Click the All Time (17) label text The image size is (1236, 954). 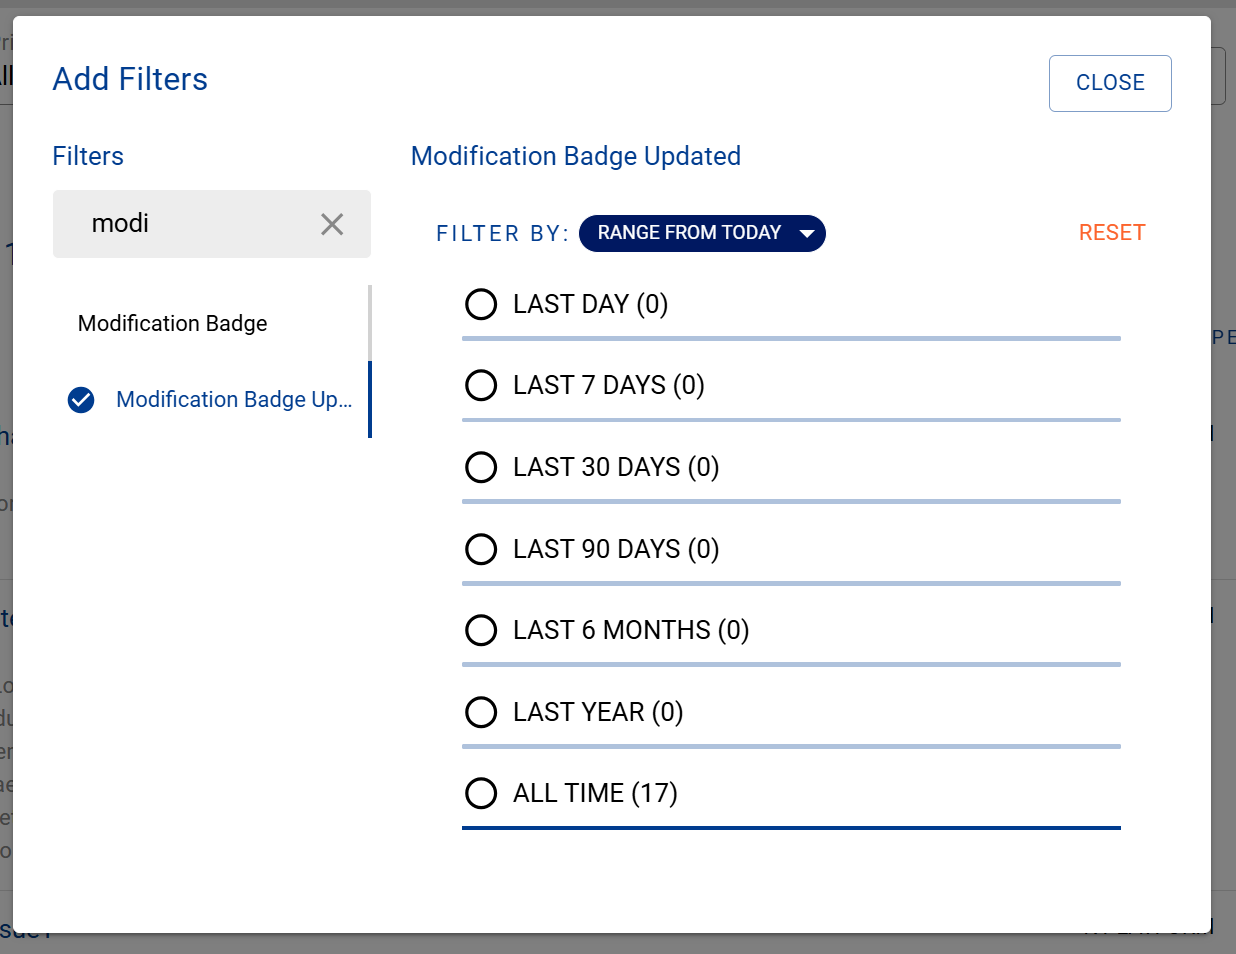[595, 793]
